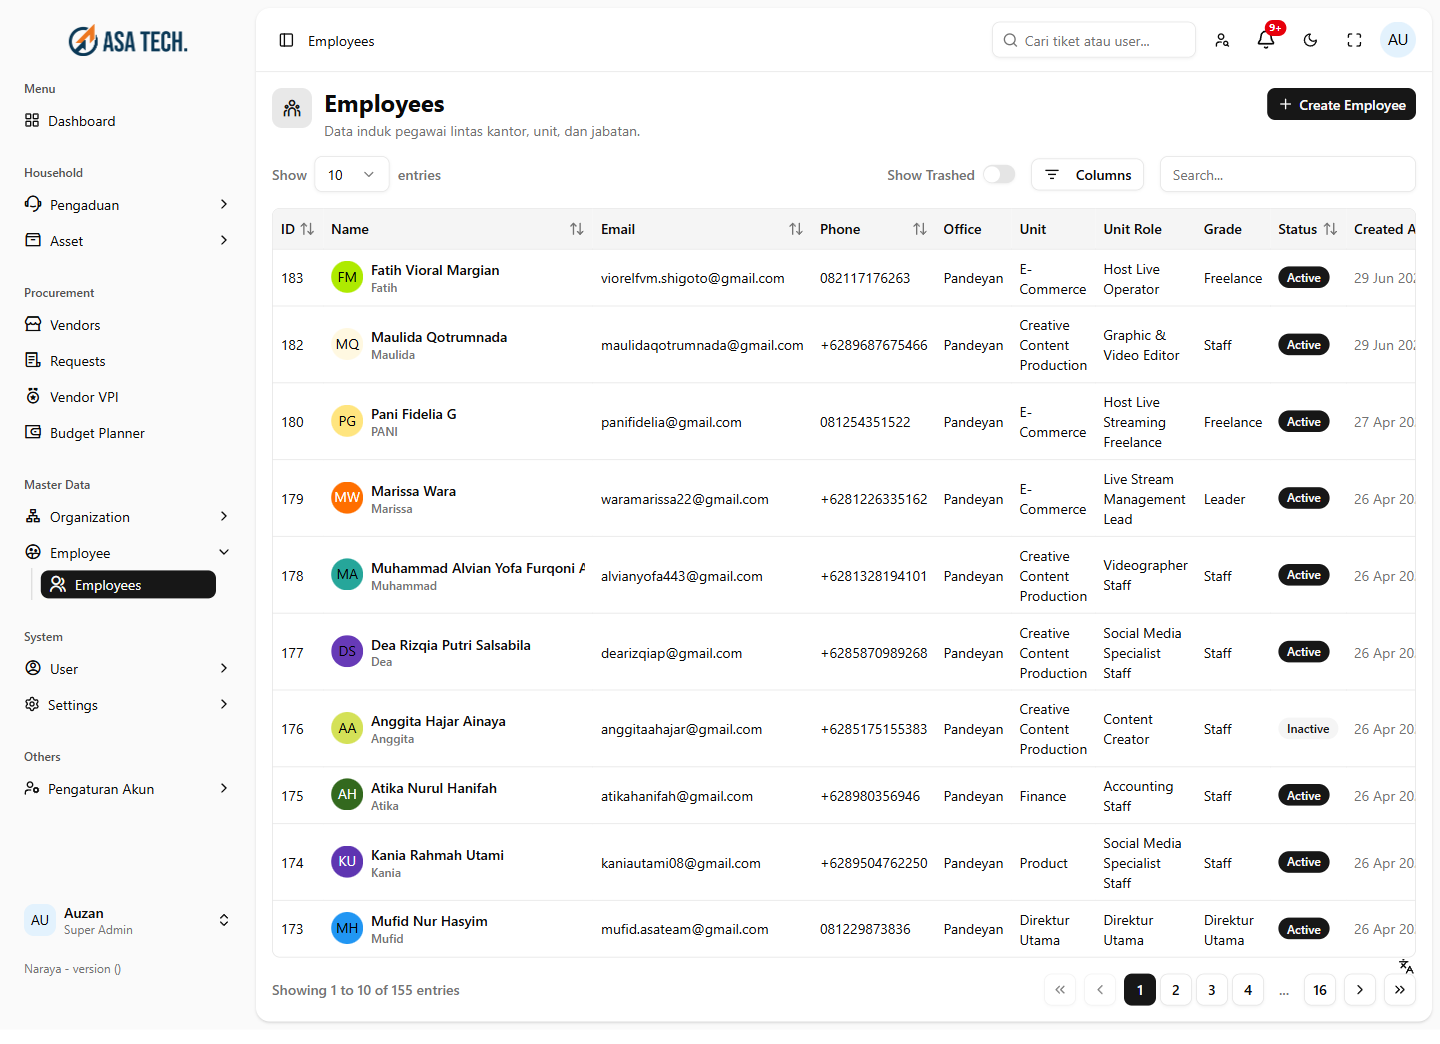The width and height of the screenshot is (1440, 1044).
Task: Sort the table by ID column arrows
Action: pyautogui.click(x=307, y=229)
